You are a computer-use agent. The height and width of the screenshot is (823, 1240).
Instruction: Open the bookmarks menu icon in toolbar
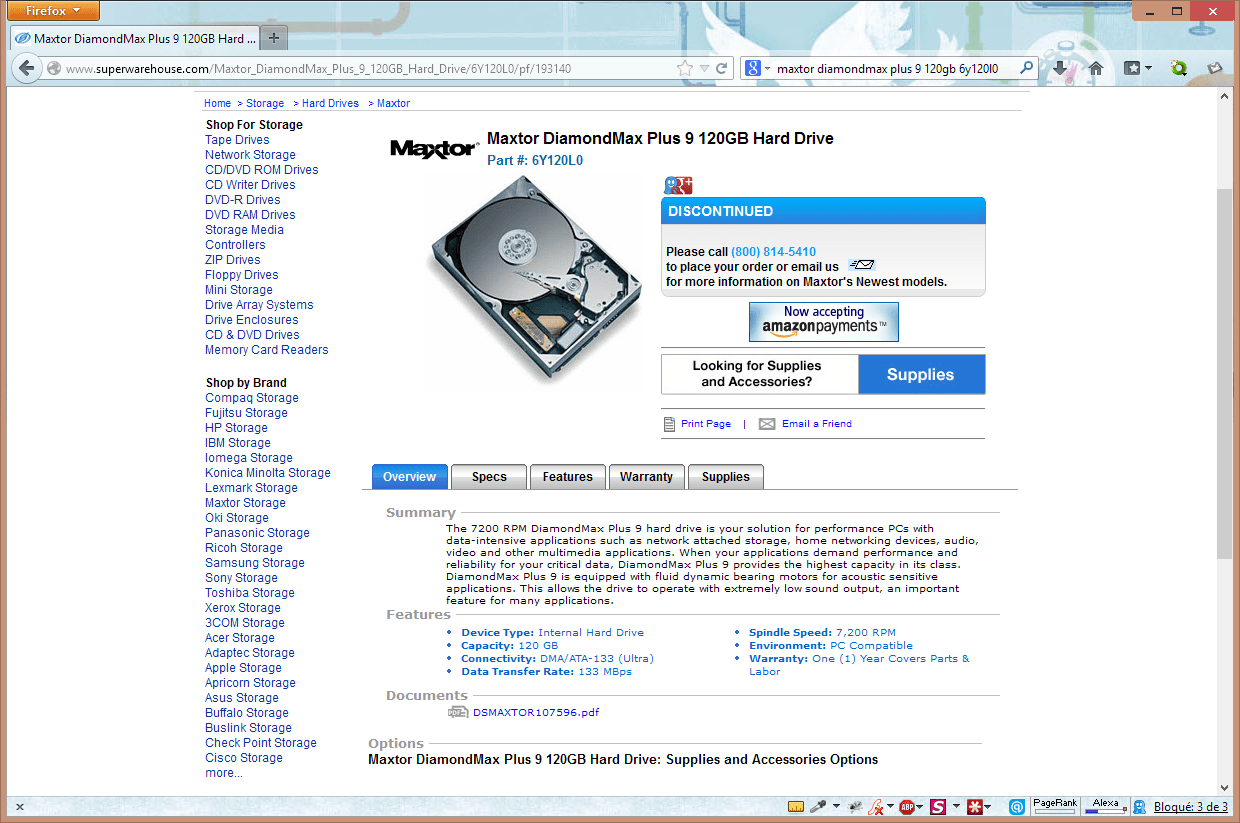point(1137,68)
